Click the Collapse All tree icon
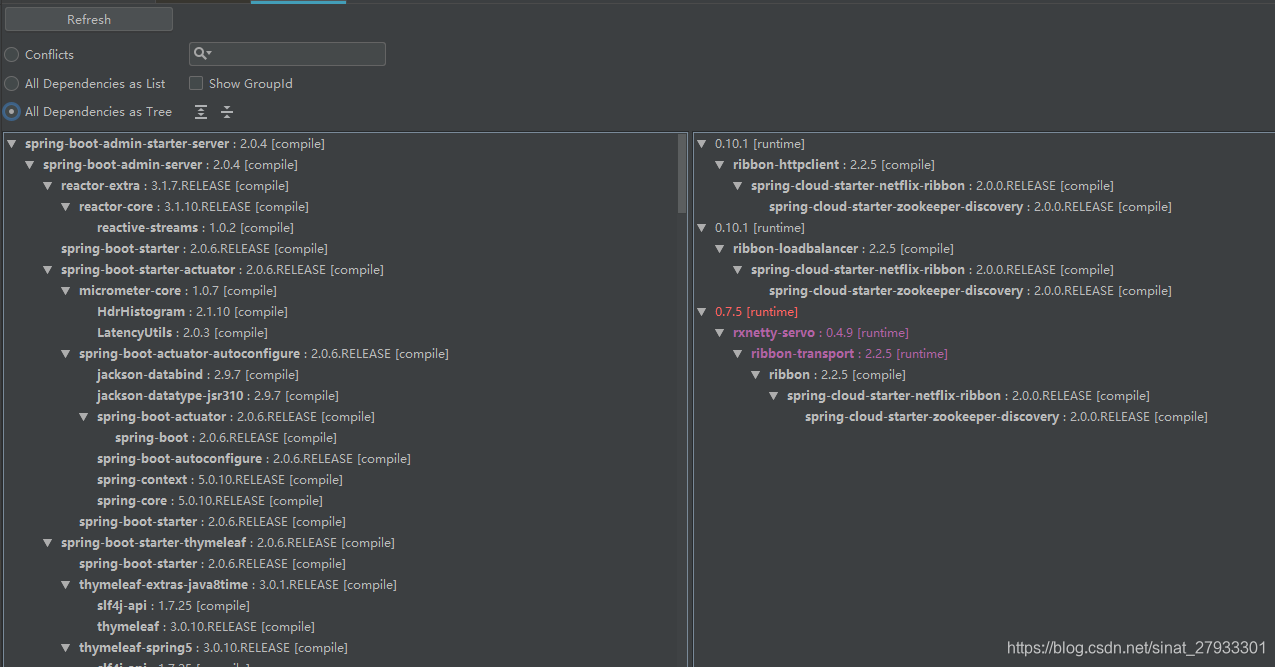Image resolution: width=1275 pixels, height=667 pixels. click(227, 112)
